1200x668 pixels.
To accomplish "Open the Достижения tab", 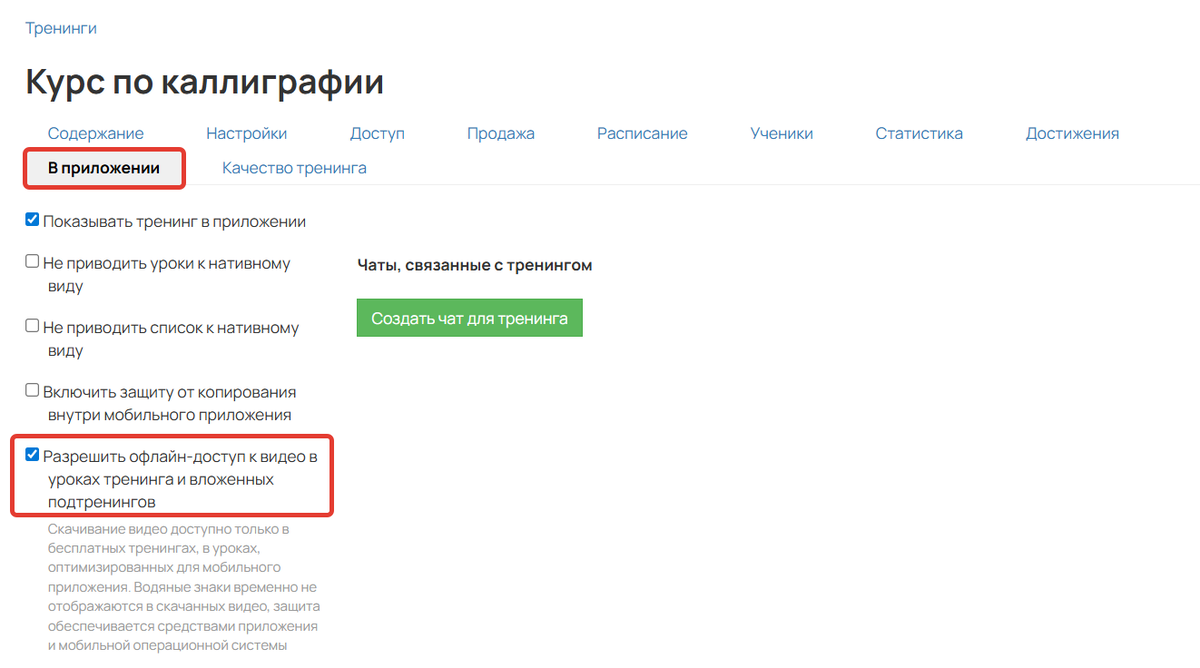I will click(x=1071, y=132).
